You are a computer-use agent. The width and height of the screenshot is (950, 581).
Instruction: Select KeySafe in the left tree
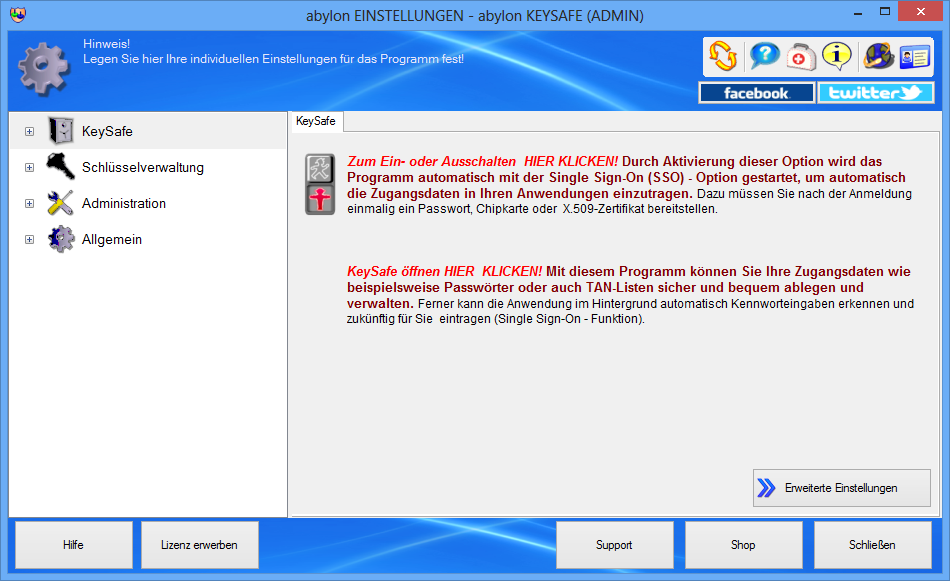pos(107,131)
